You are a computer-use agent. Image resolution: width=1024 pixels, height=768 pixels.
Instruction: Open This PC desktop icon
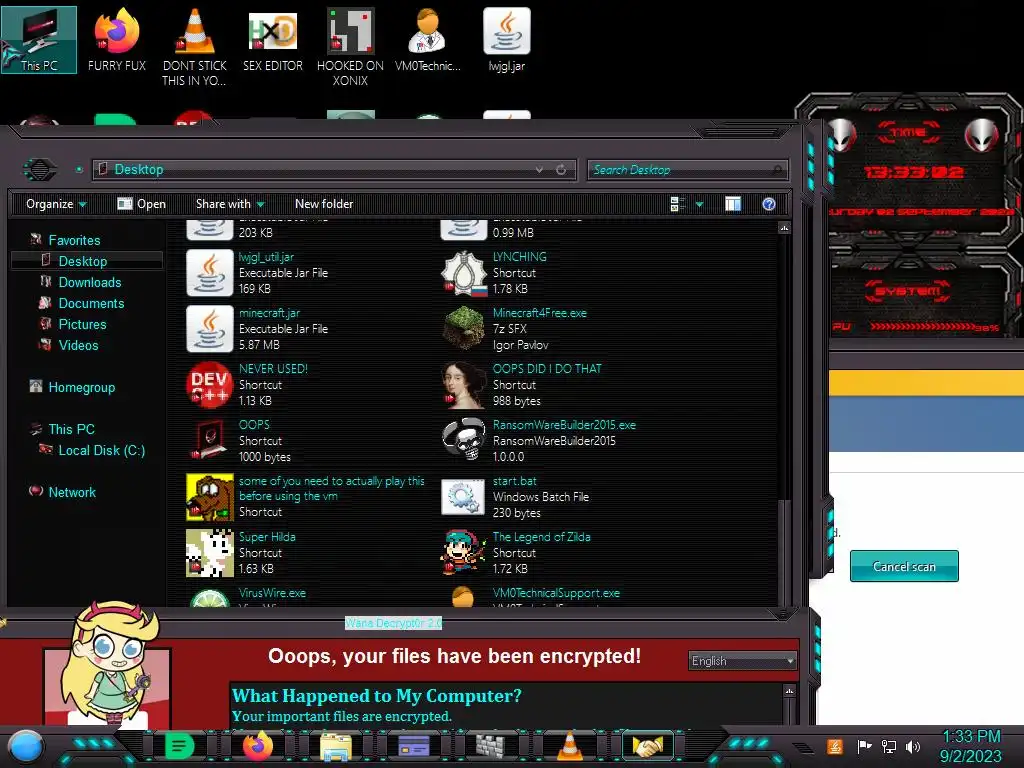[39, 40]
